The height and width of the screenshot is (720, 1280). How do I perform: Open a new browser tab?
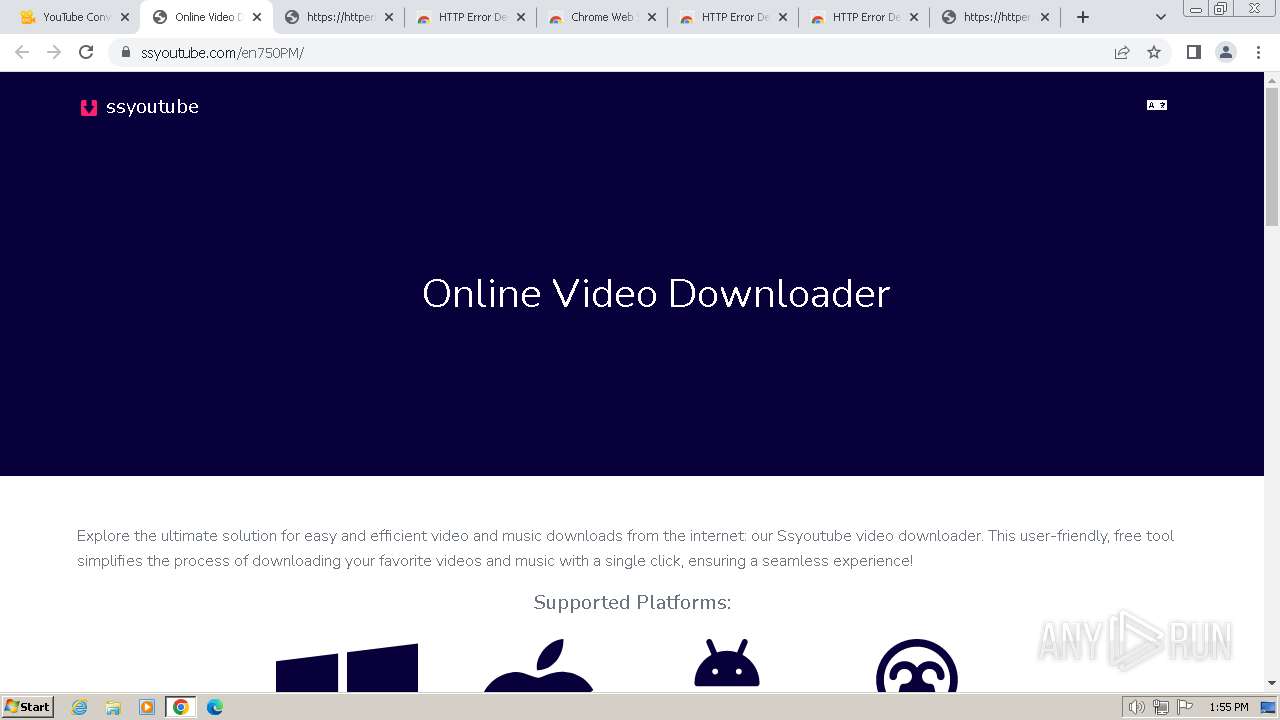click(x=1083, y=17)
